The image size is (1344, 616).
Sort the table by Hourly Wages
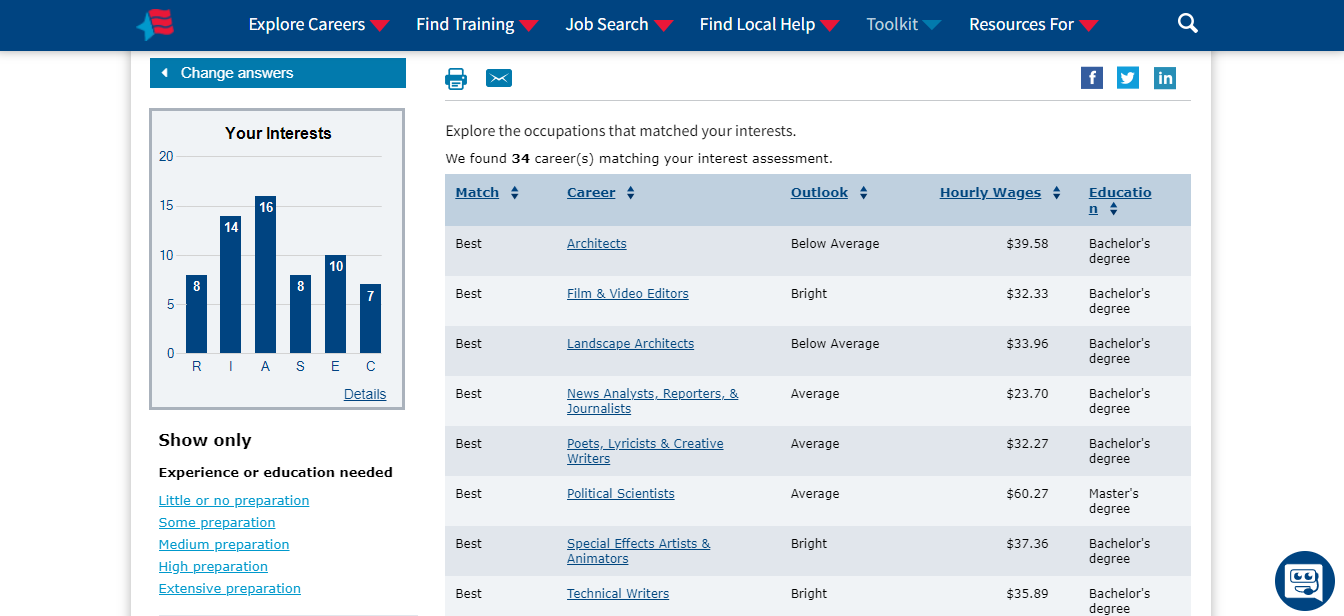pyautogui.click(x=990, y=193)
